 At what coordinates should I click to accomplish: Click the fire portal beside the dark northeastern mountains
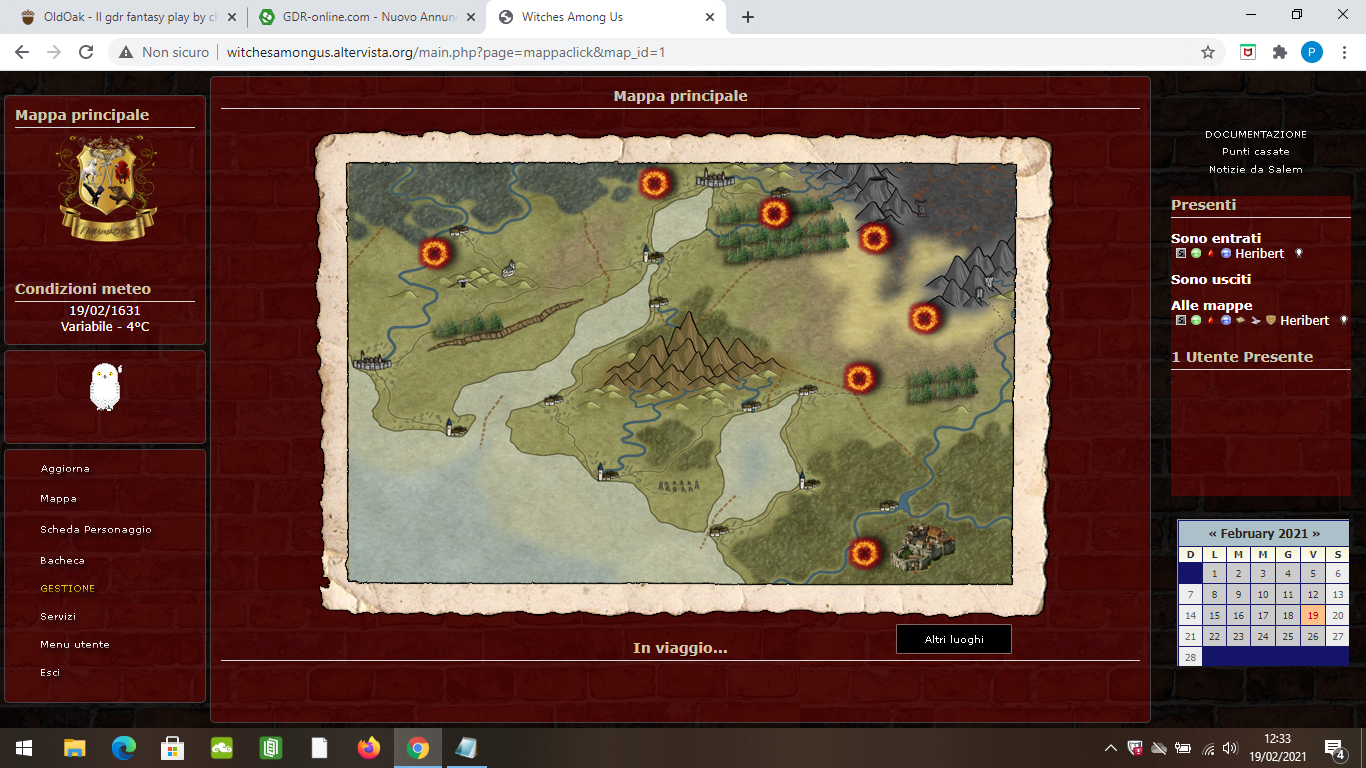click(x=874, y=238)
